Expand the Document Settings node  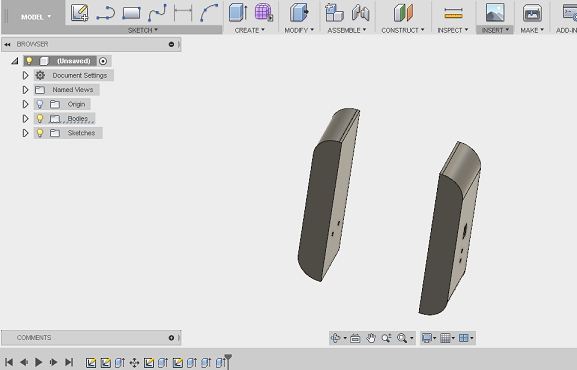(x=25, y=75)
